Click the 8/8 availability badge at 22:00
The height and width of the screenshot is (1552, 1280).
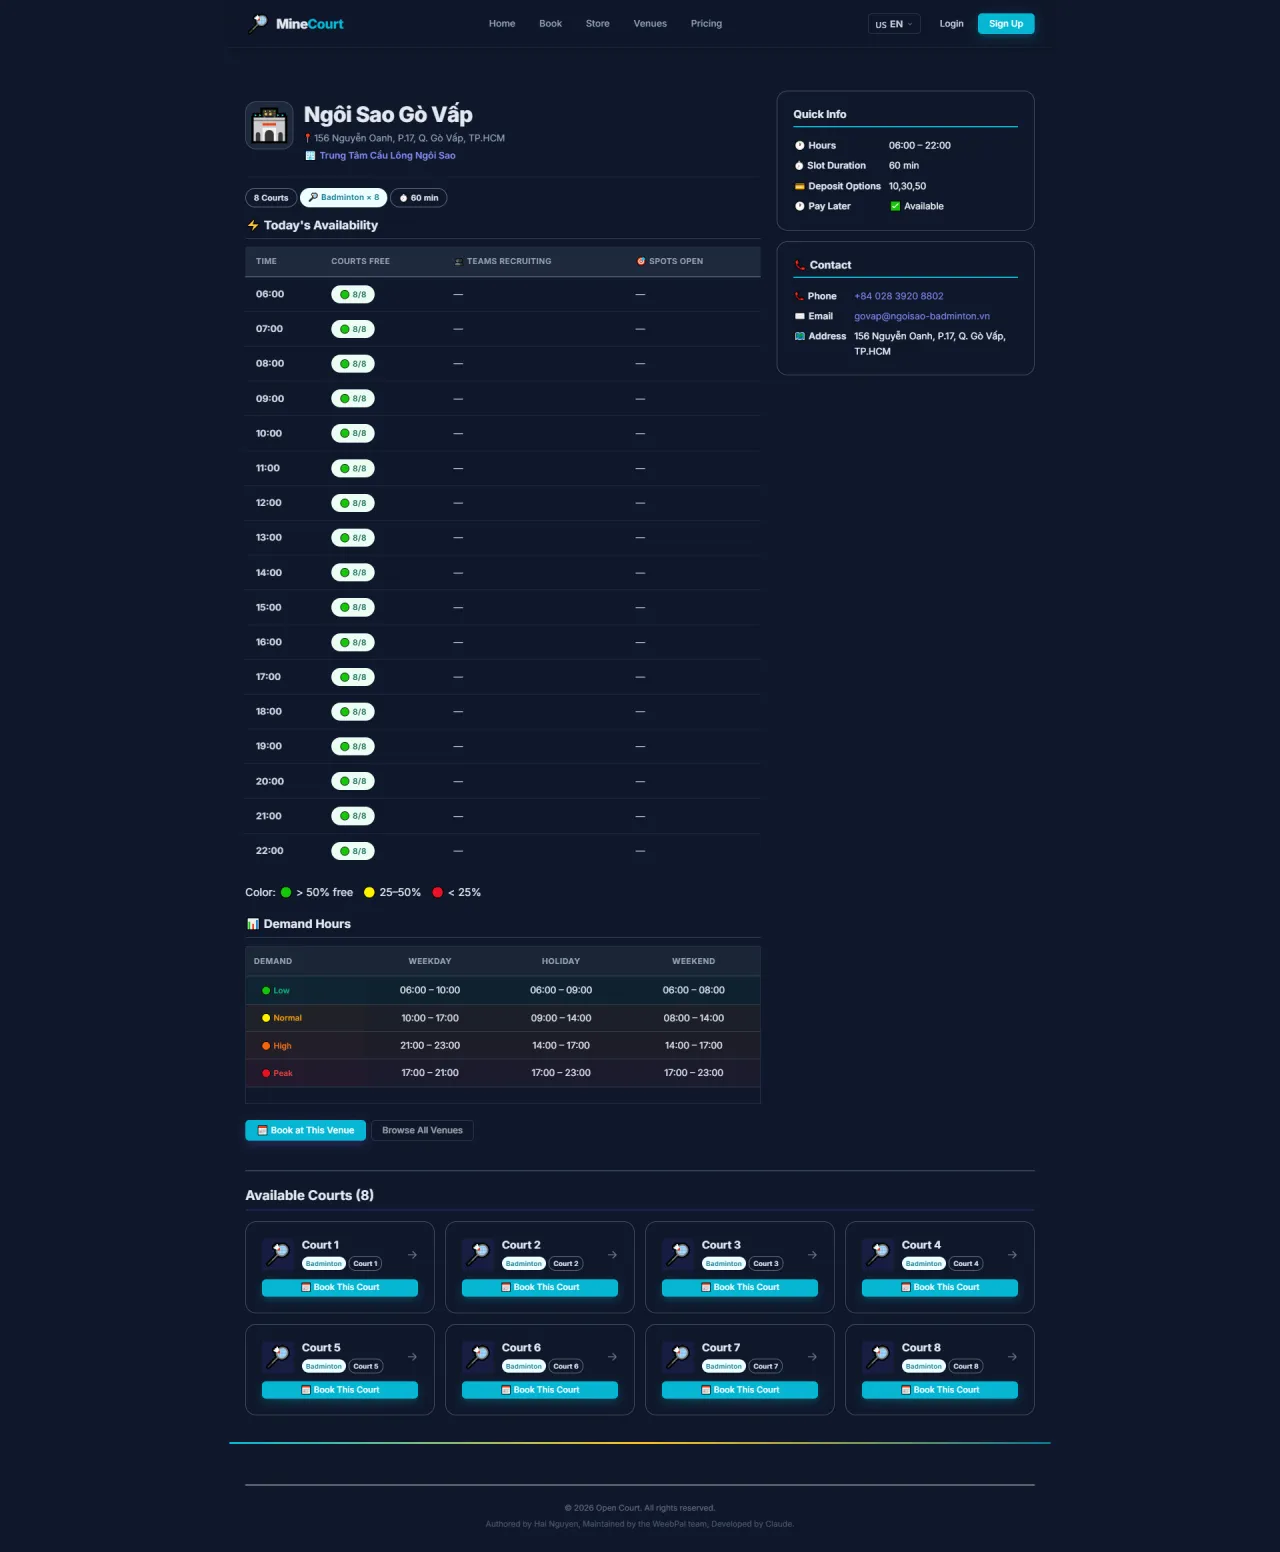(x=353, y=851)
